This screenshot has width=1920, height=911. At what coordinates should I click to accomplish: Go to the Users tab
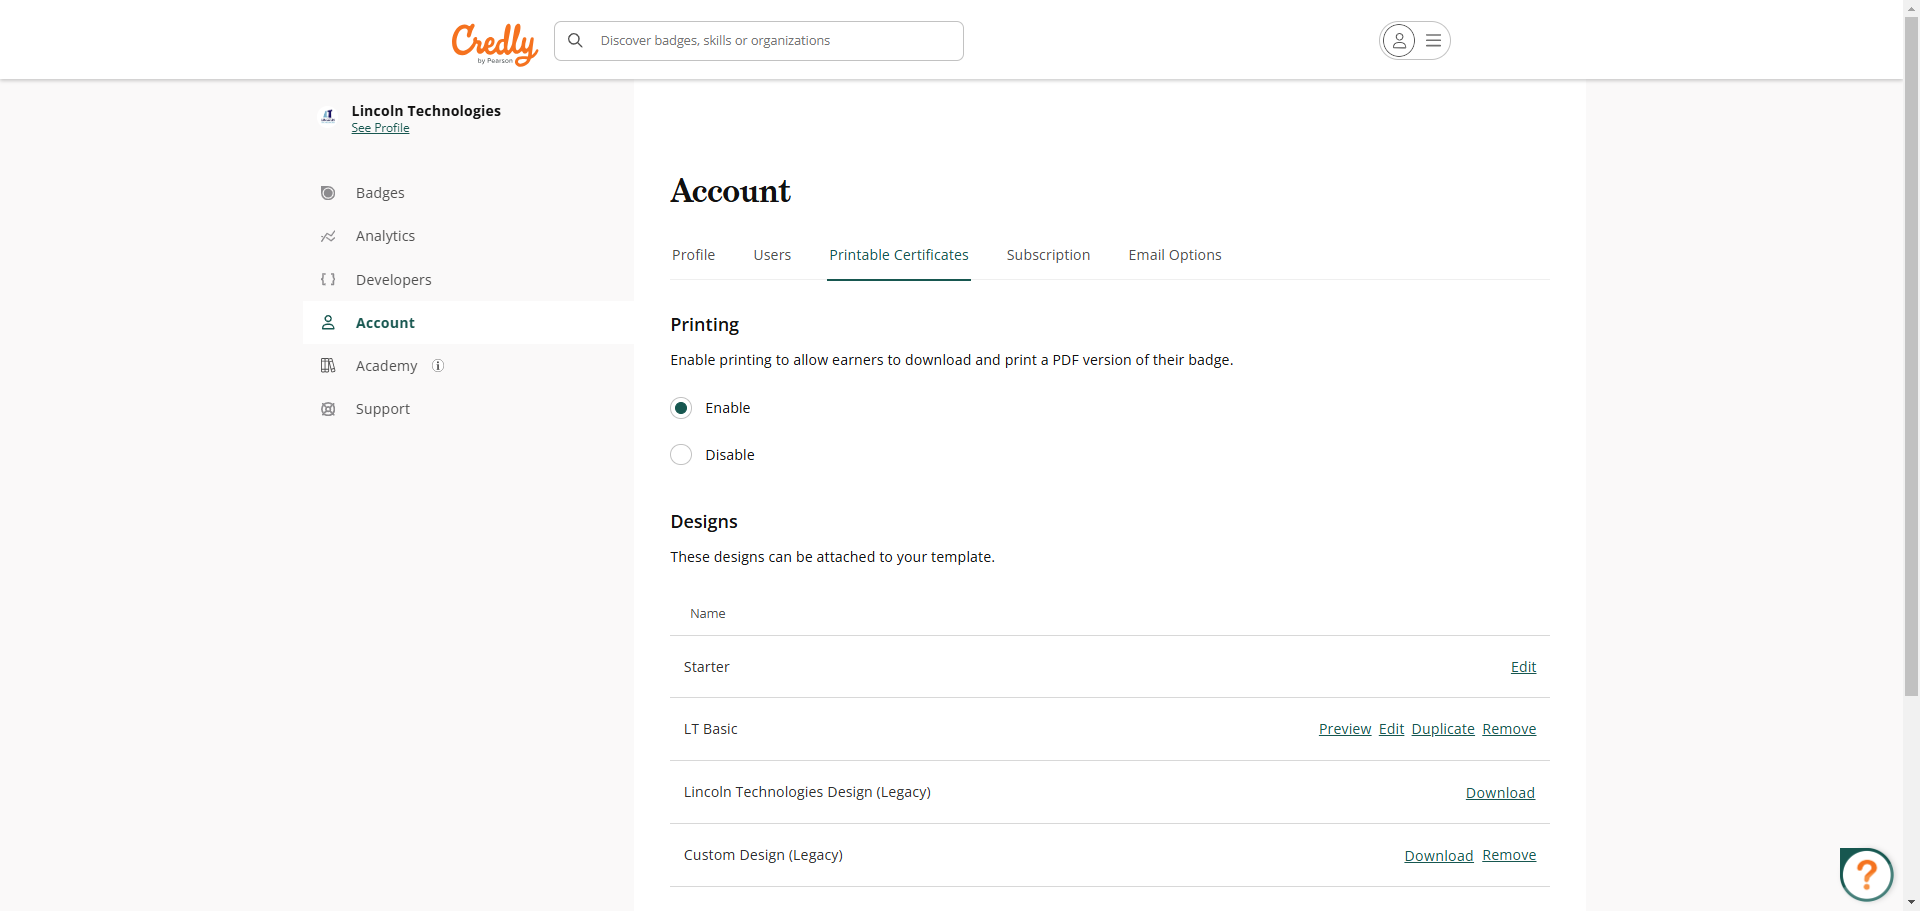pyautogui.click(x=772, y=255)
